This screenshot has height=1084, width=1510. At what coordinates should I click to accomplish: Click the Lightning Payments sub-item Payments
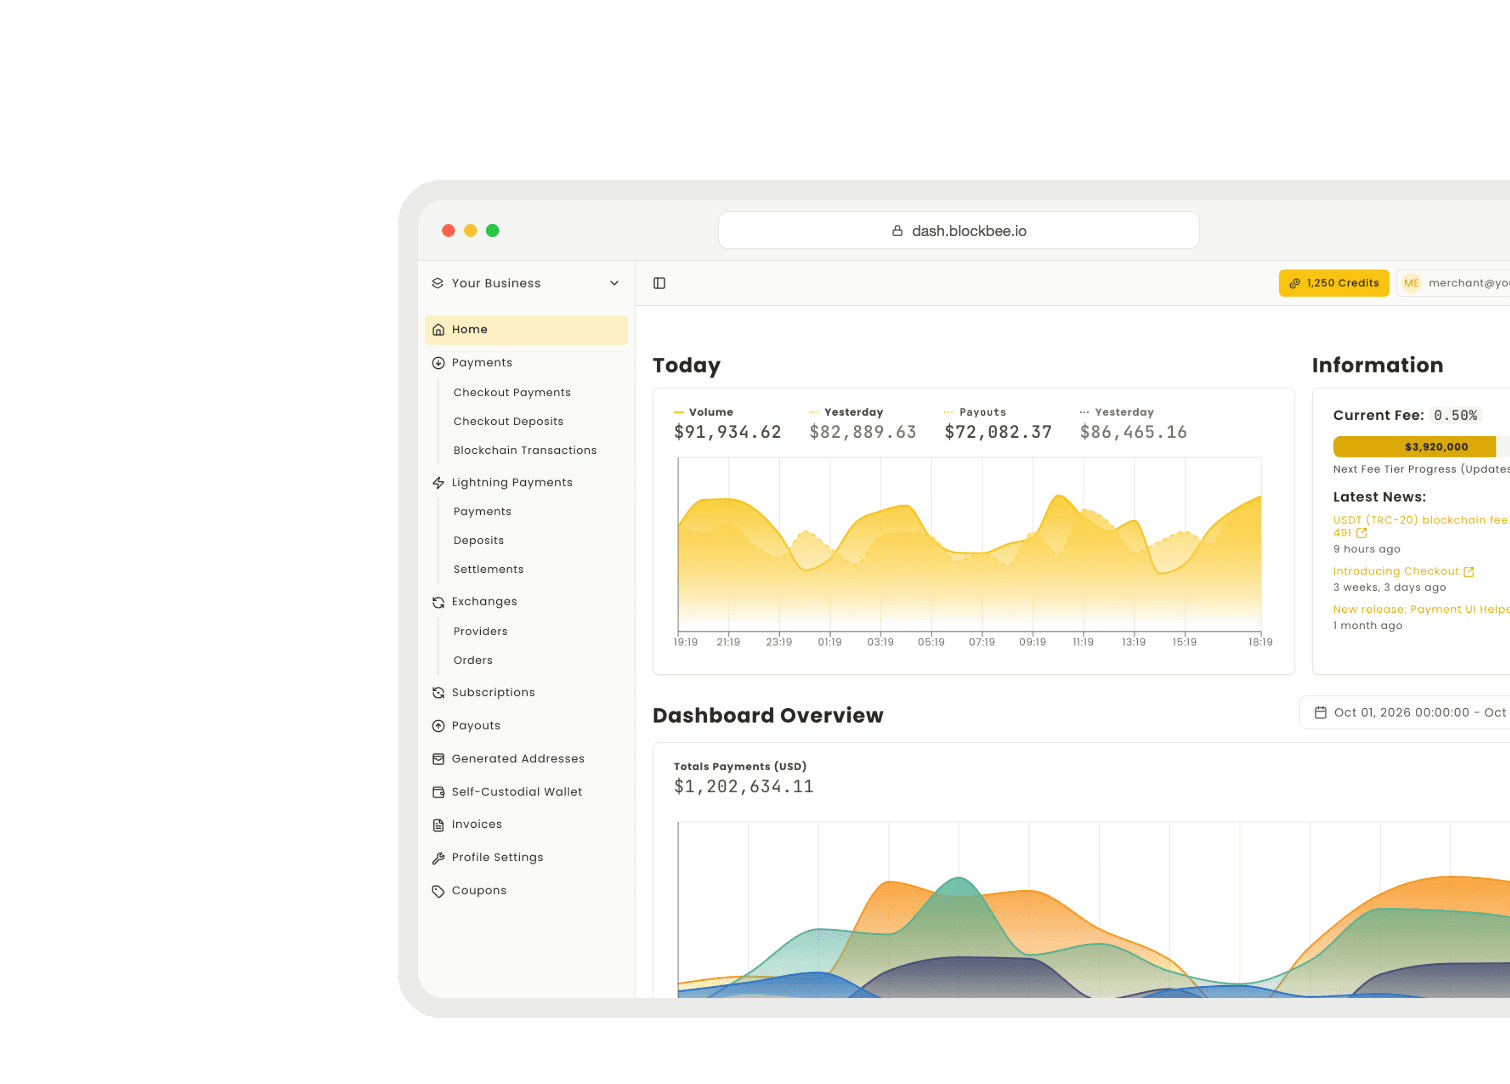coord(482,512)
